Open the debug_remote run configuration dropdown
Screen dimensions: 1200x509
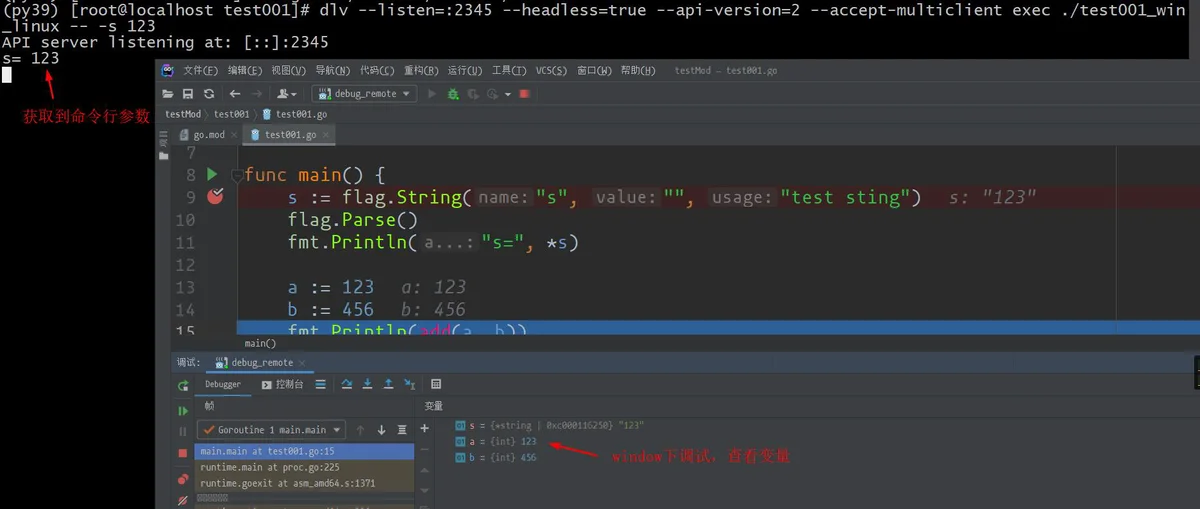point(365,94)
